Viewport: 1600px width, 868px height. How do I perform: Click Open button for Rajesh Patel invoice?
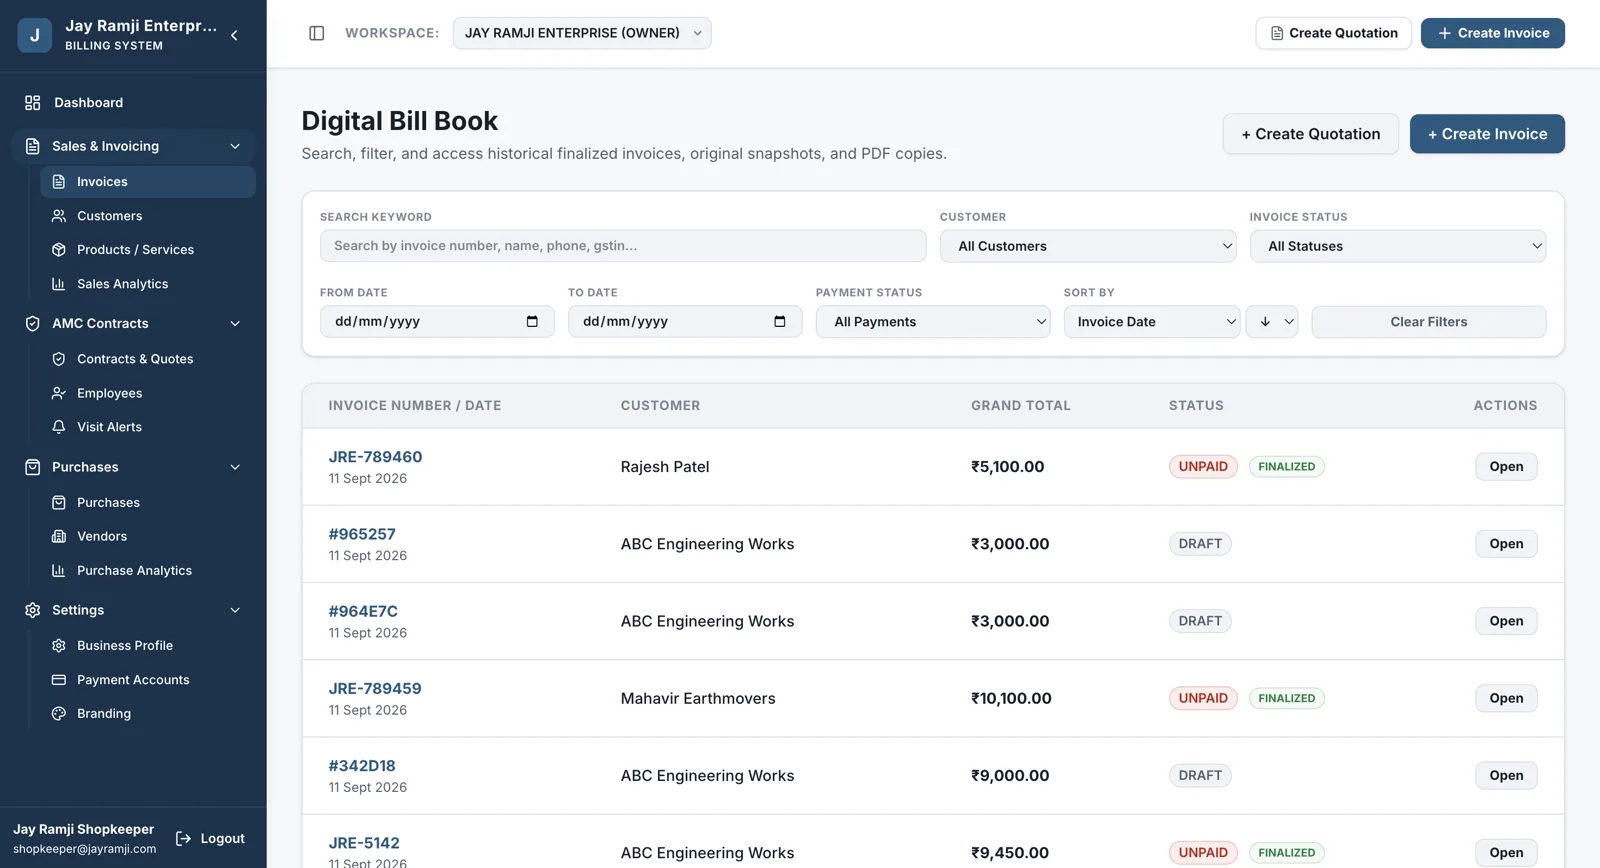tap(1506, 467)
